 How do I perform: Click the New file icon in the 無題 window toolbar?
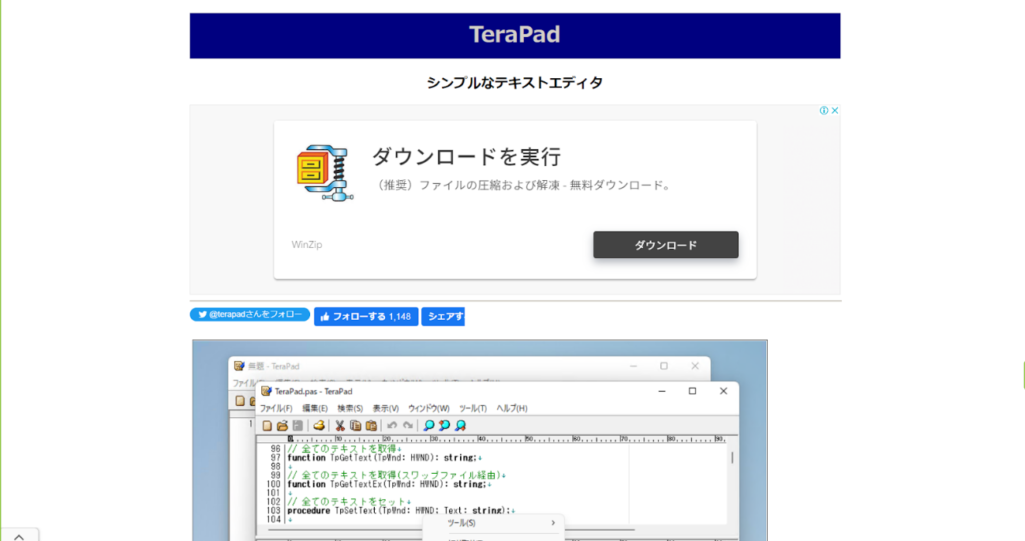pyautogui.click(x=240, y=401)
